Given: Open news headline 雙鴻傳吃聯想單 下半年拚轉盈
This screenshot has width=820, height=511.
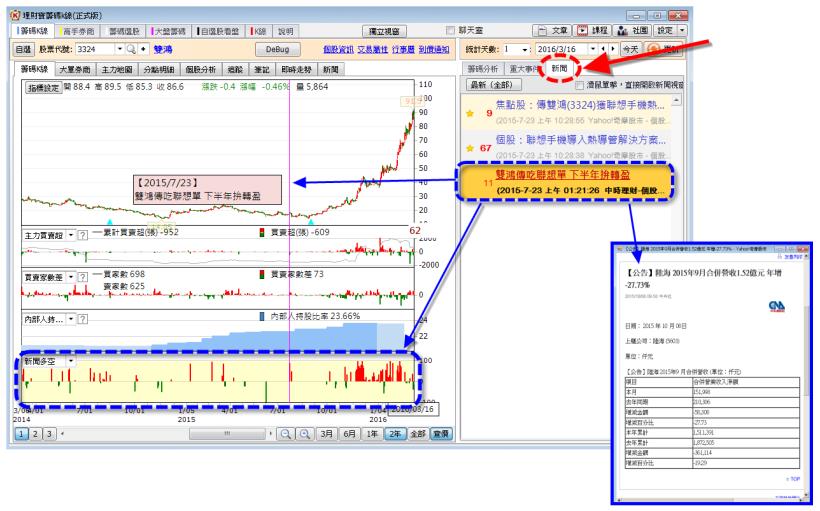Looking at the screenshot, I should pos(562,175).
